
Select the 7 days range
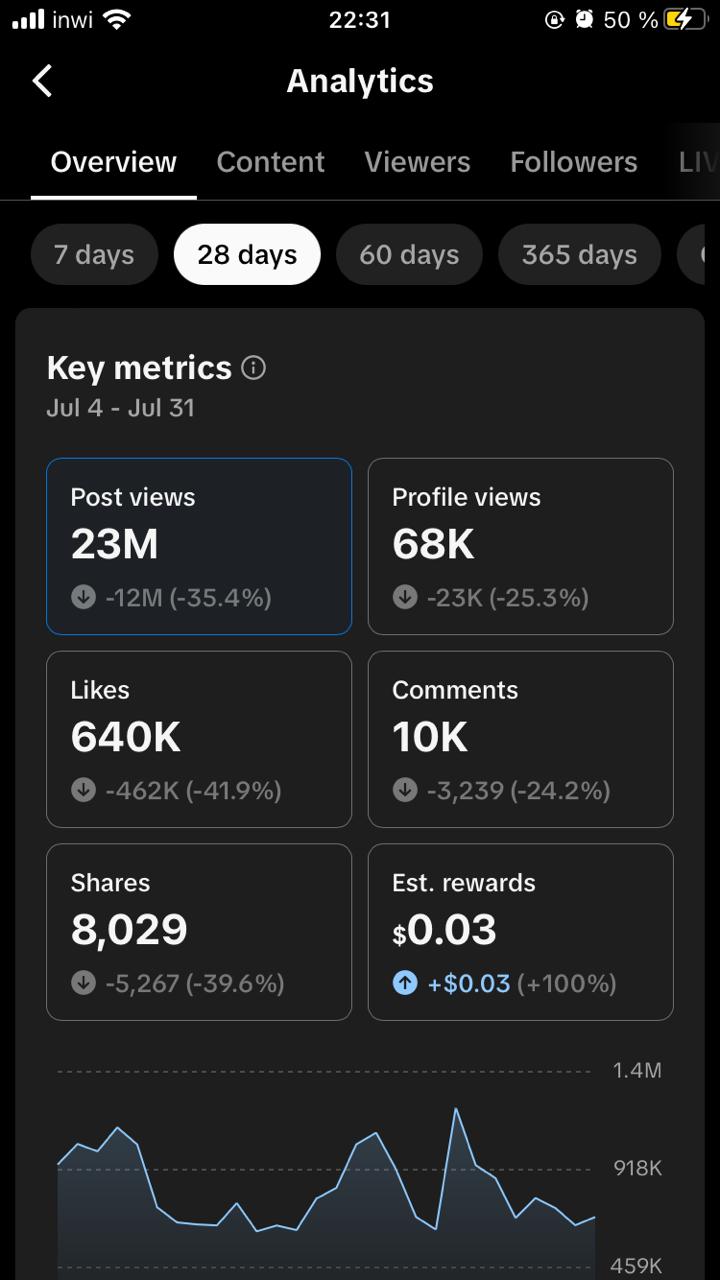94,255
